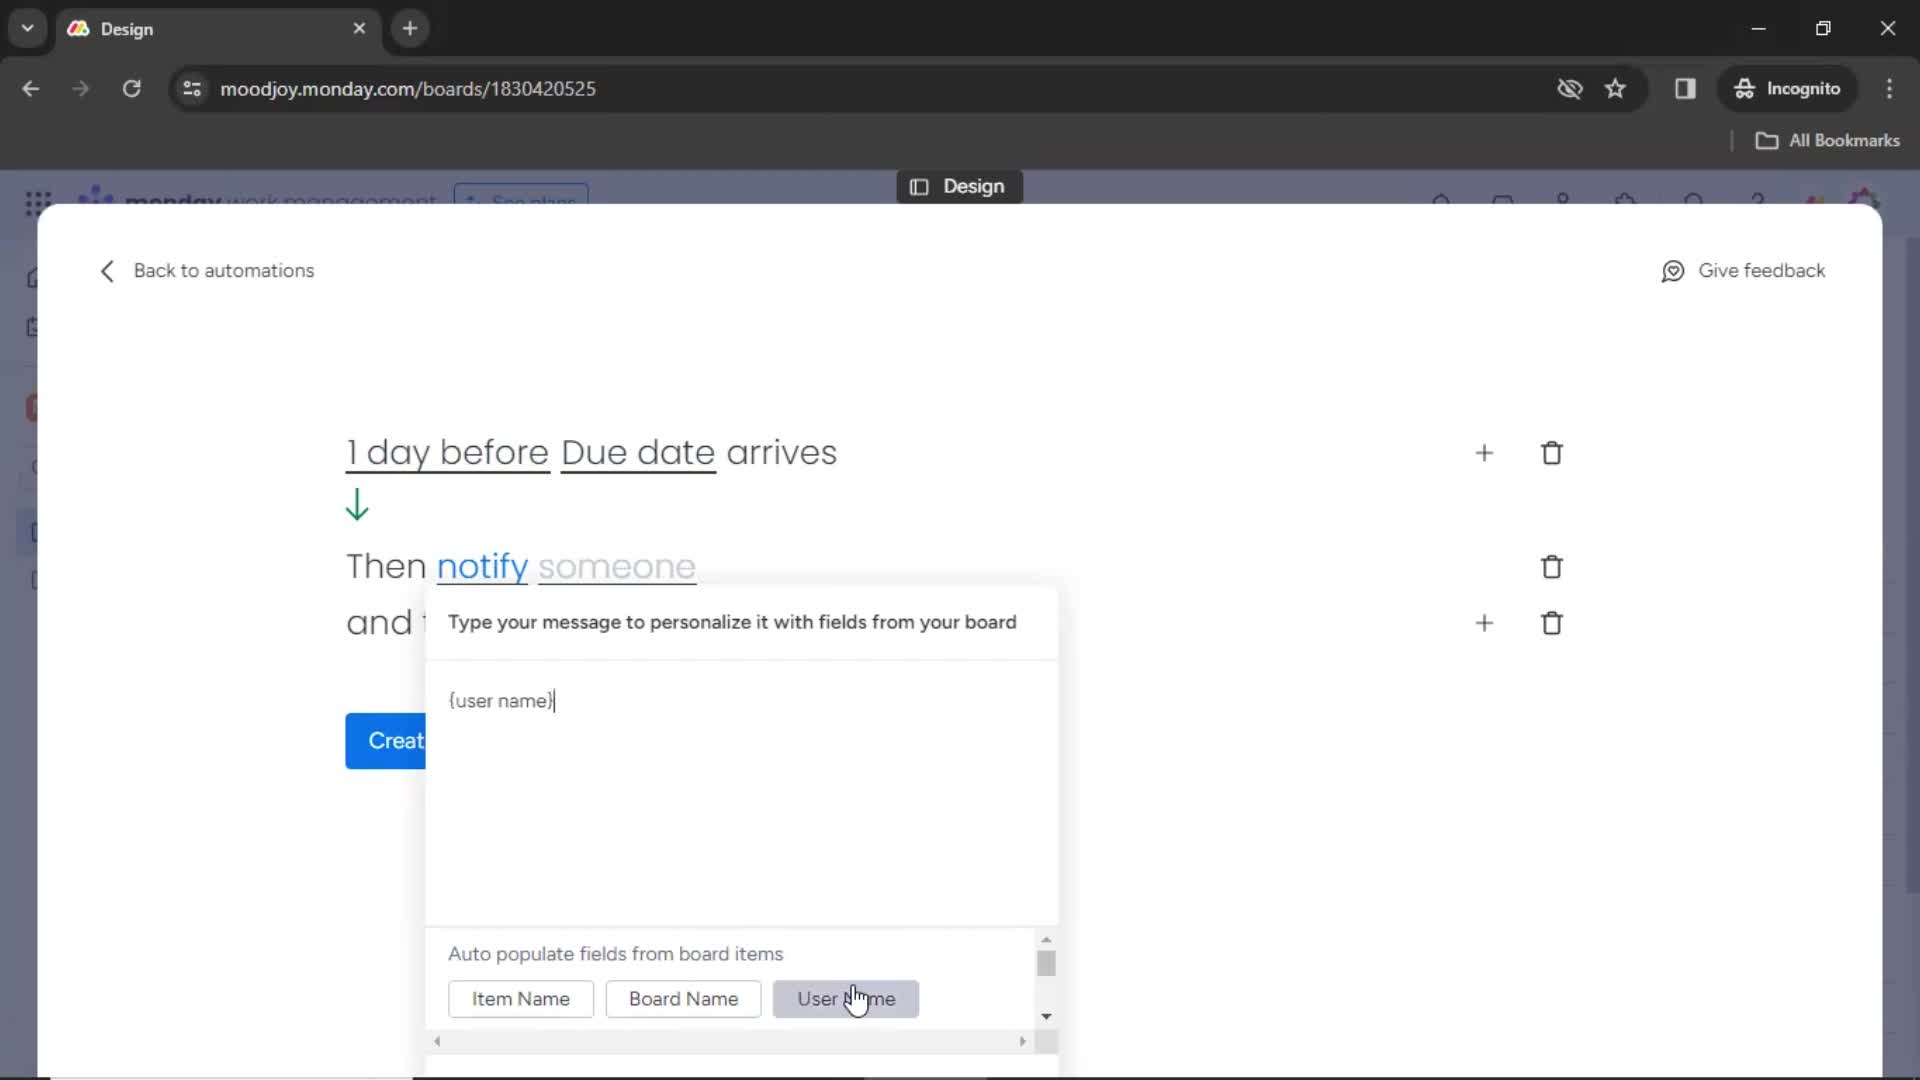Click the delete icon for the notify action
Image resolution: width=1920 pixels, height=1080 pixels.
pos(1552,567)
